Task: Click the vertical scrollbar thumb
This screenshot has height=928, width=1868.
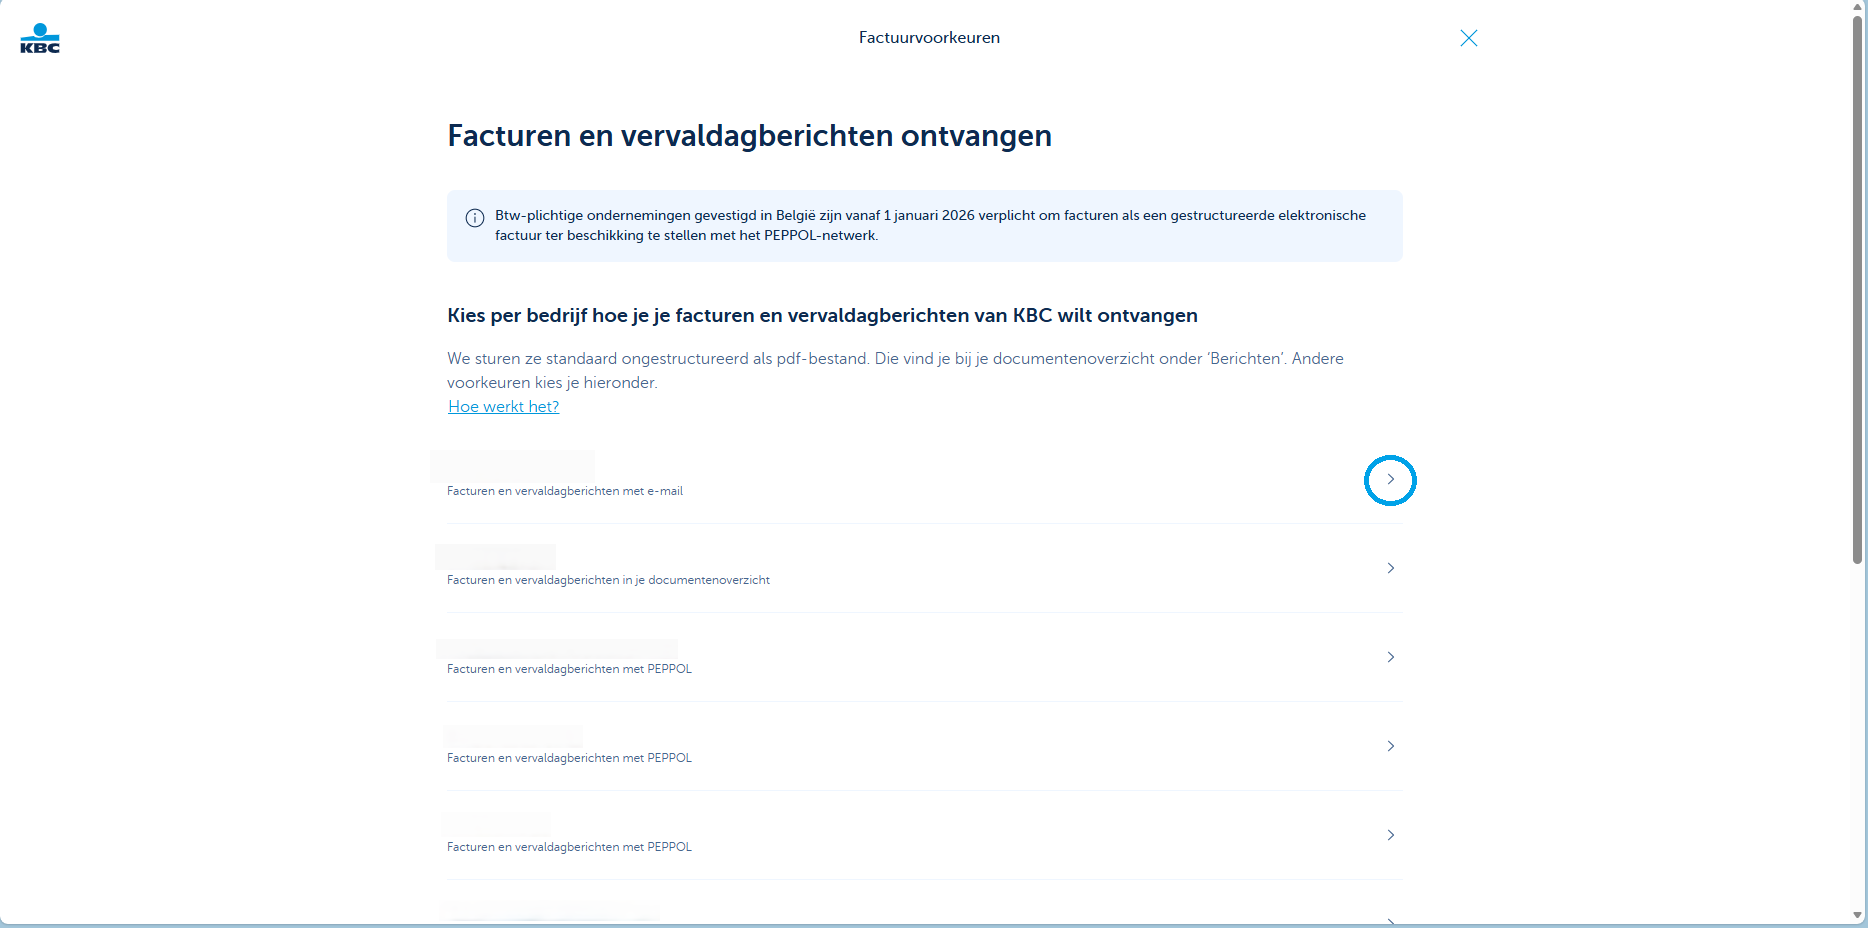Action: pos(1858,290)
